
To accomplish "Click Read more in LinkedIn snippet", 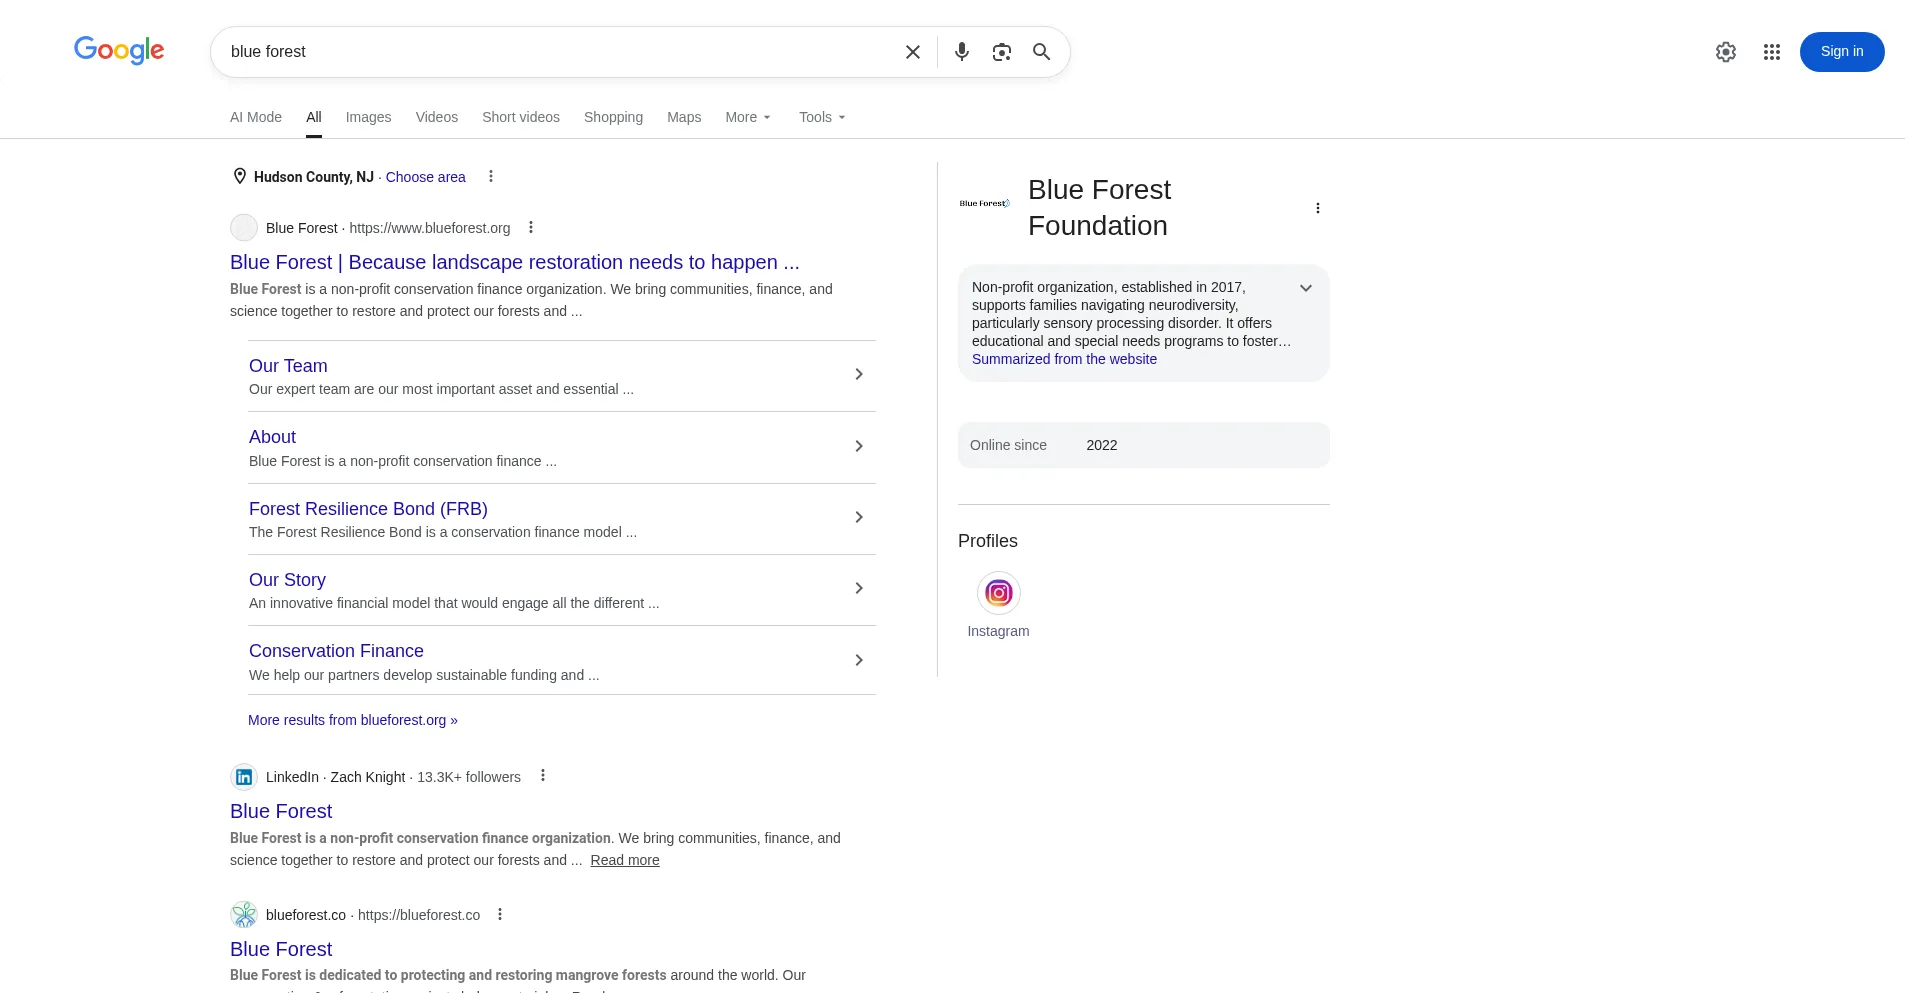I will (625, 860).
